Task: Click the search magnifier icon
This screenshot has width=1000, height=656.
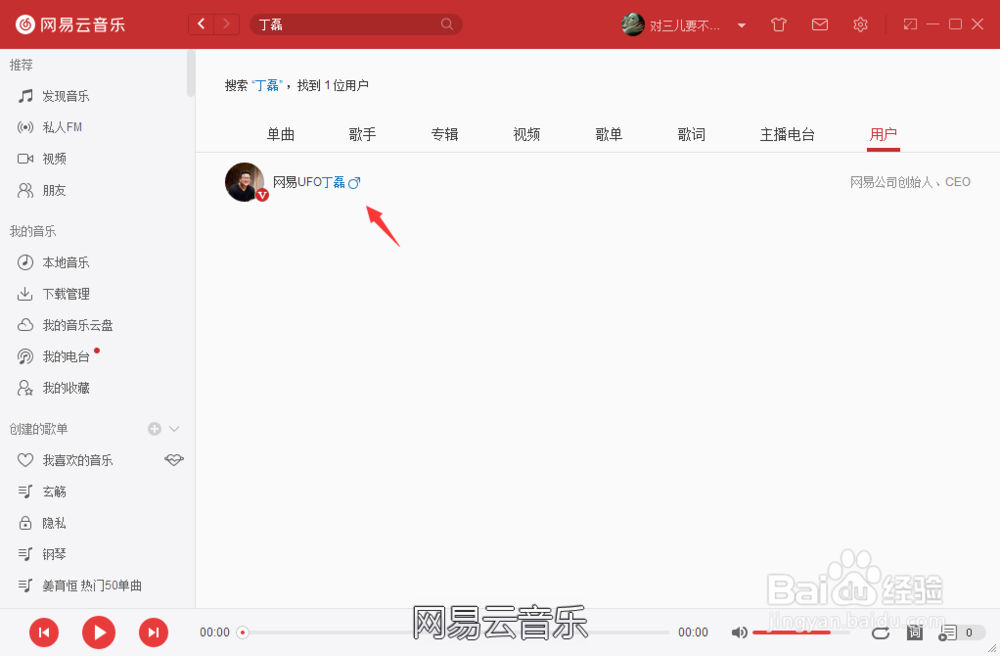Action: 447,24
